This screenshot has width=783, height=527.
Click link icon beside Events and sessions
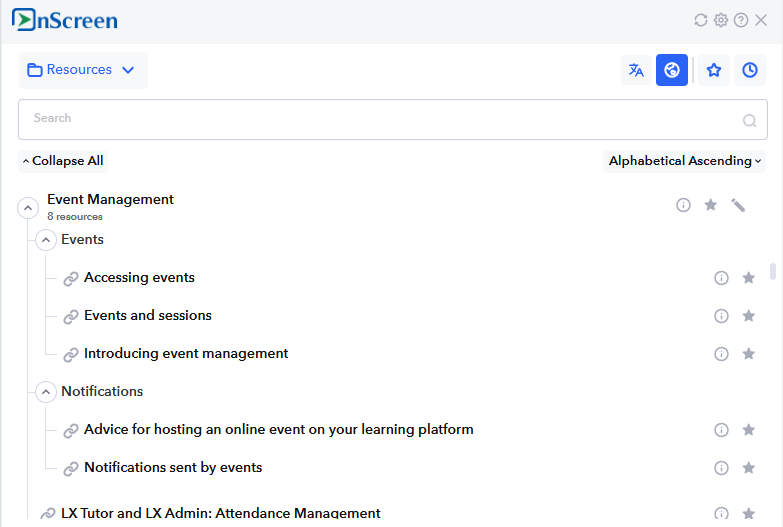pyautogui.click(x=71, y=317)
